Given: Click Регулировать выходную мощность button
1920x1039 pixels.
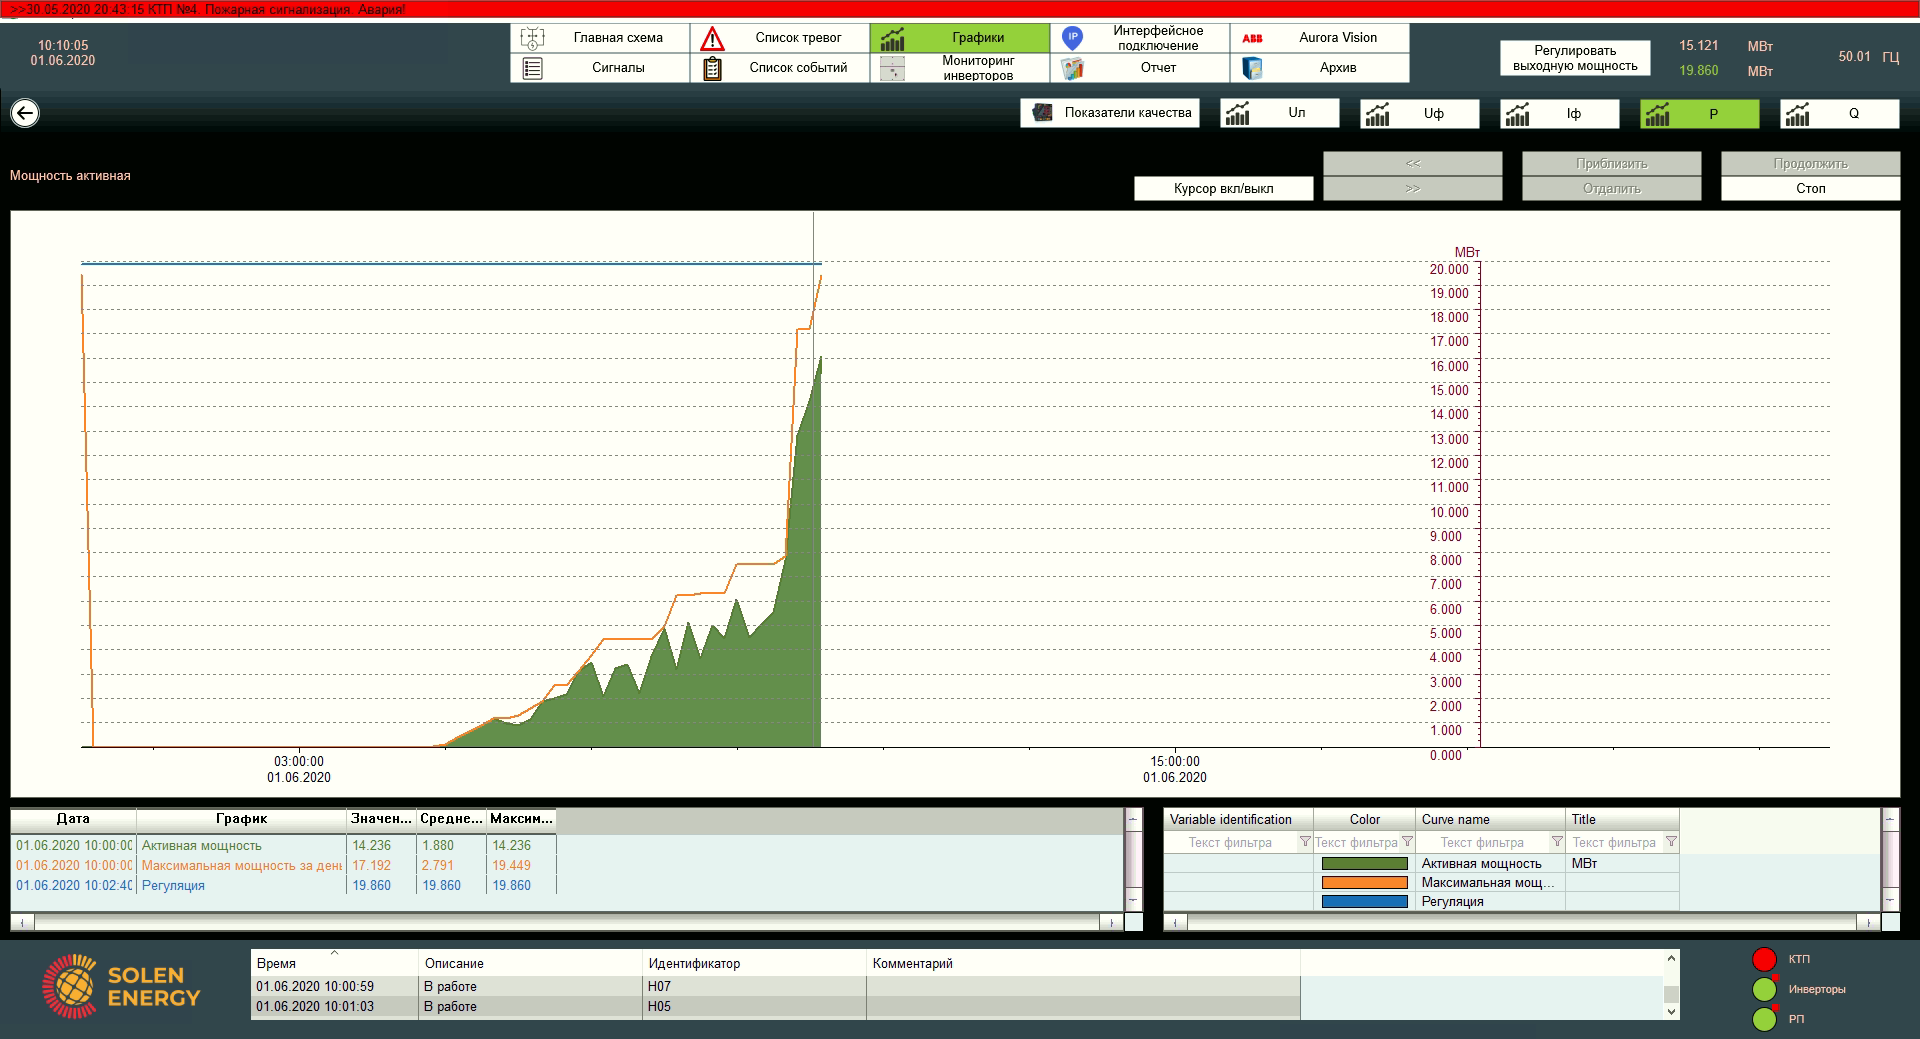Looking at the screenshot, I should (x=1574, y=58).
